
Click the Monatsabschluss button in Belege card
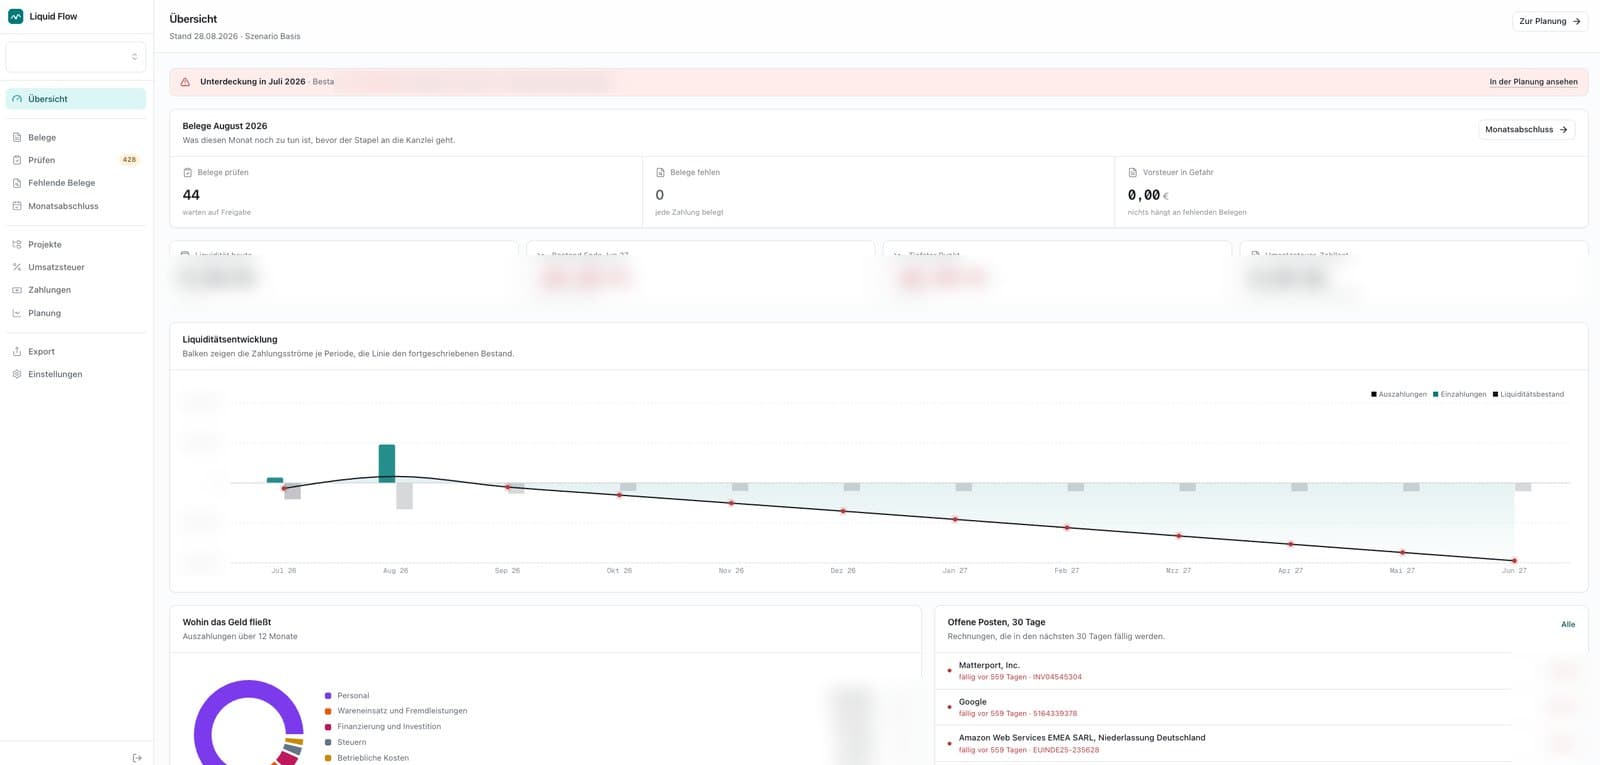[1526, 129]
